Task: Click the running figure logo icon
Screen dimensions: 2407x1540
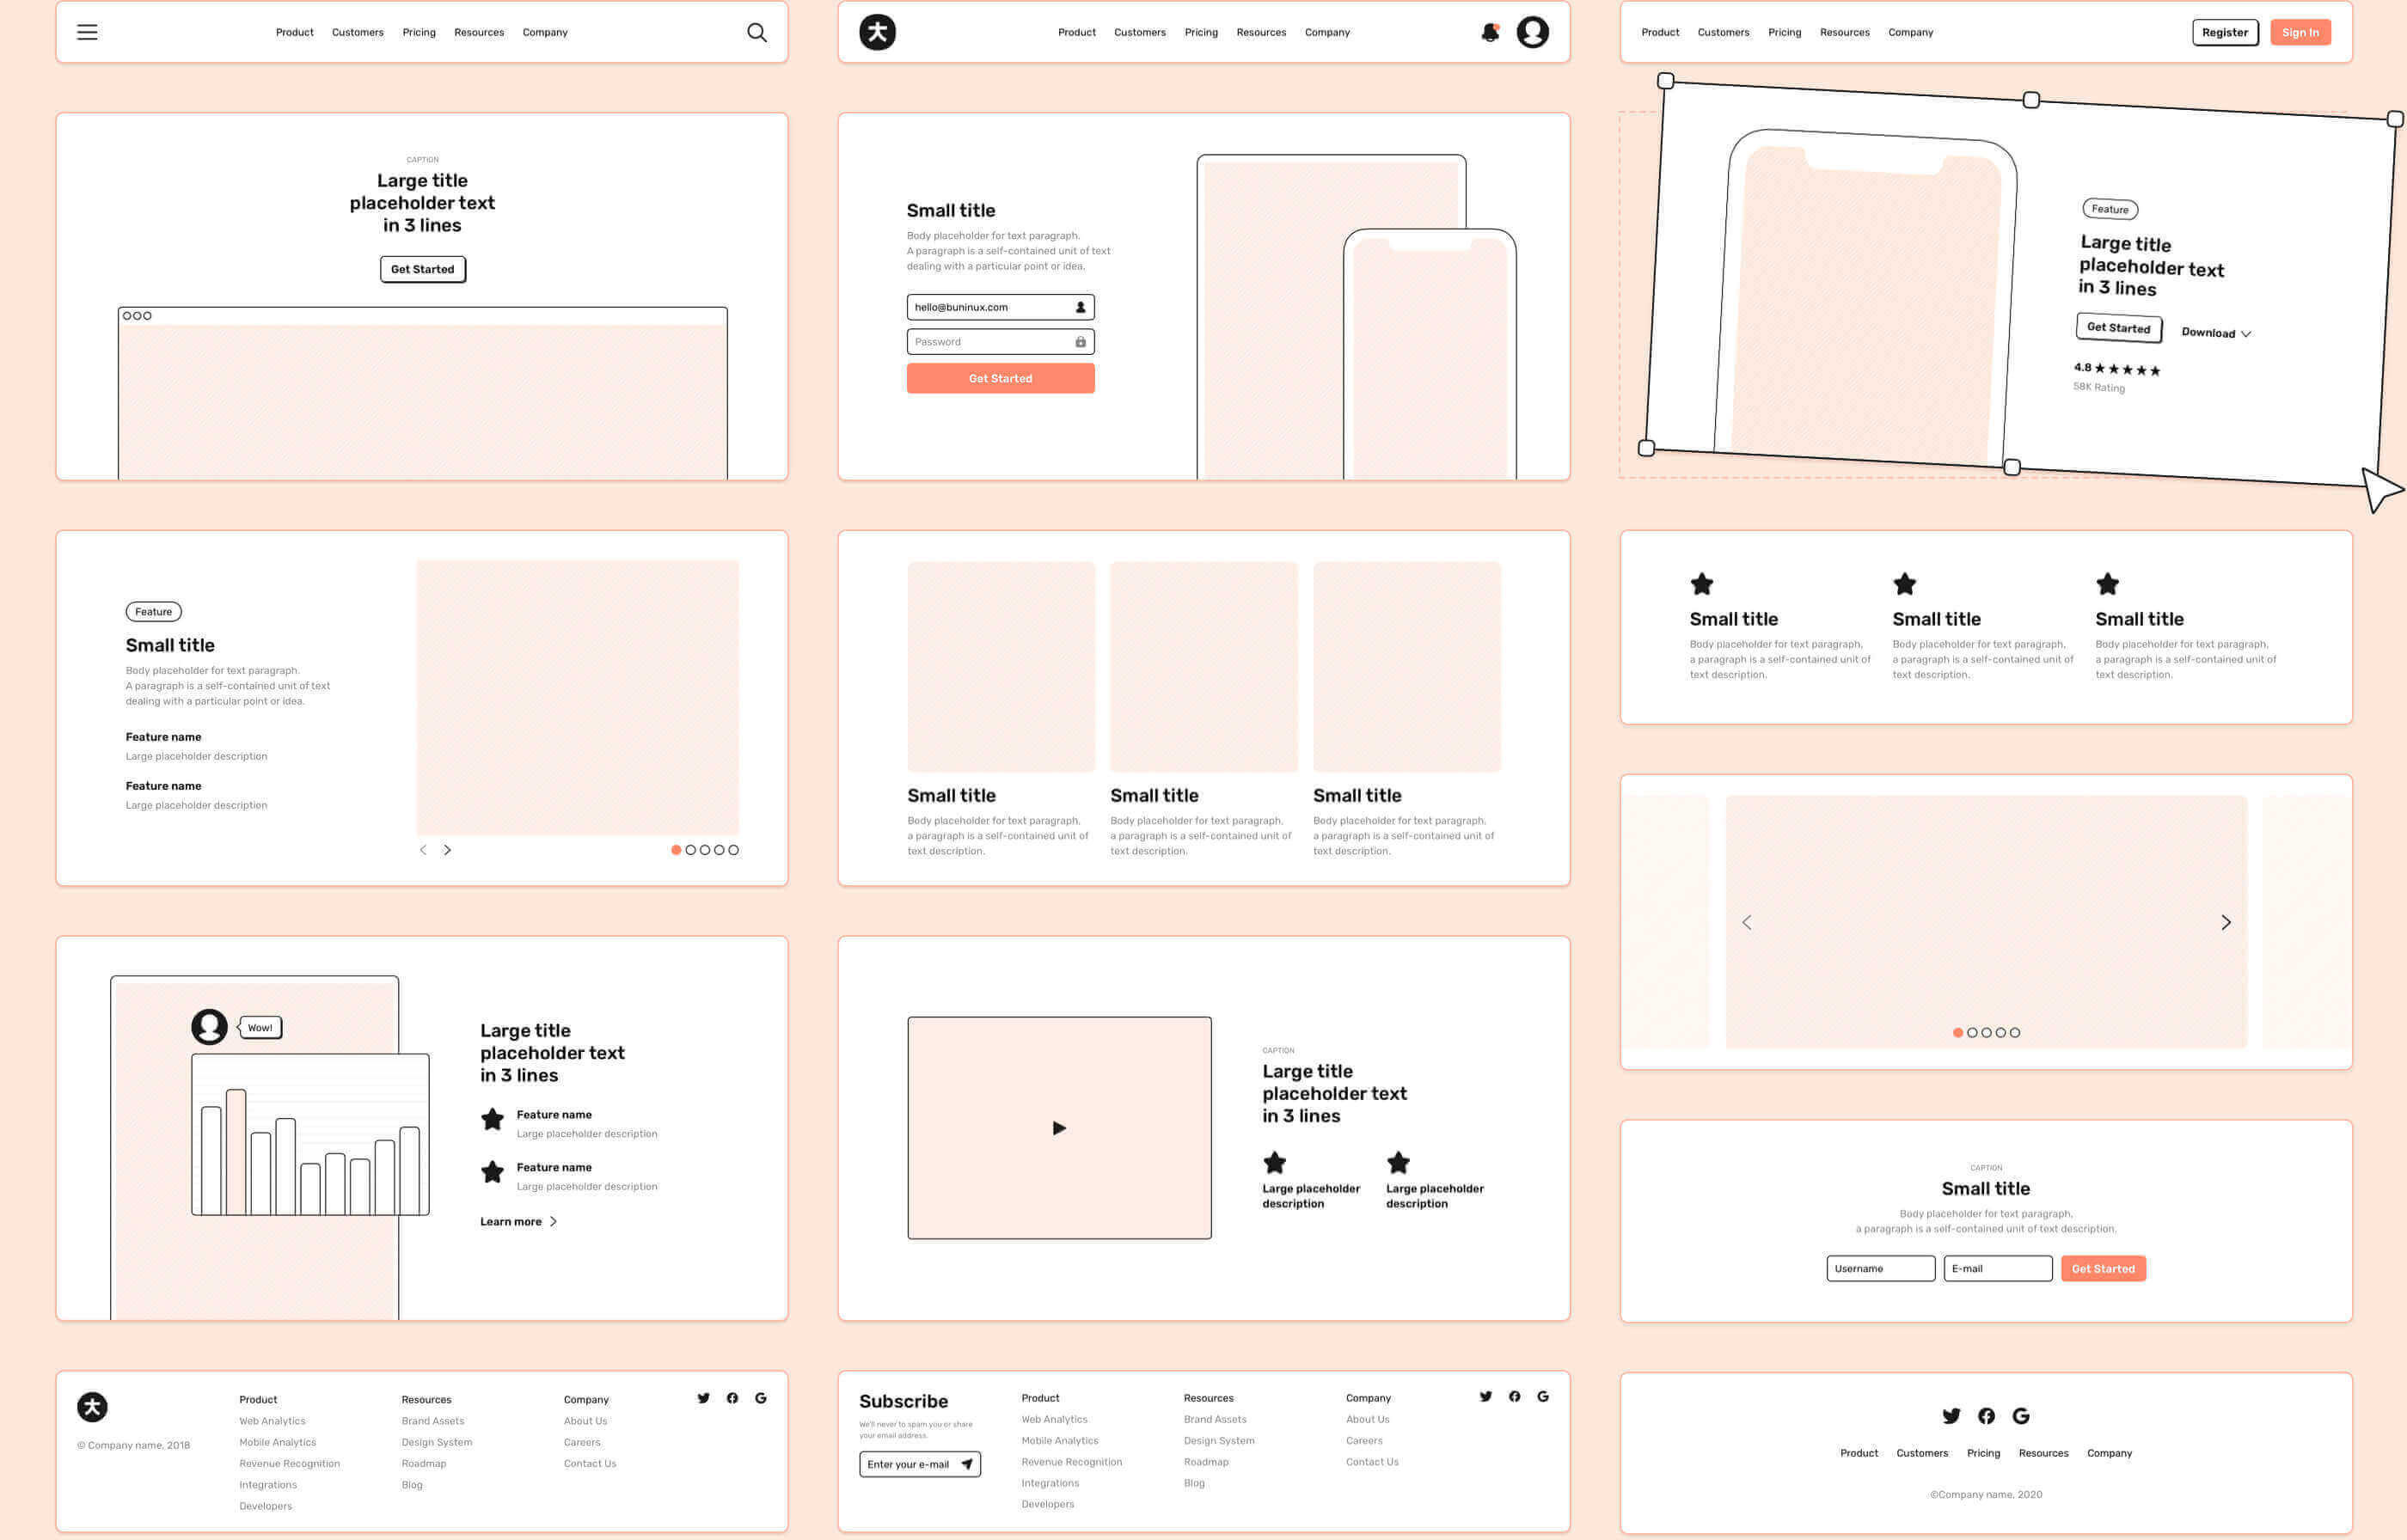Action: tap(877, 32)
